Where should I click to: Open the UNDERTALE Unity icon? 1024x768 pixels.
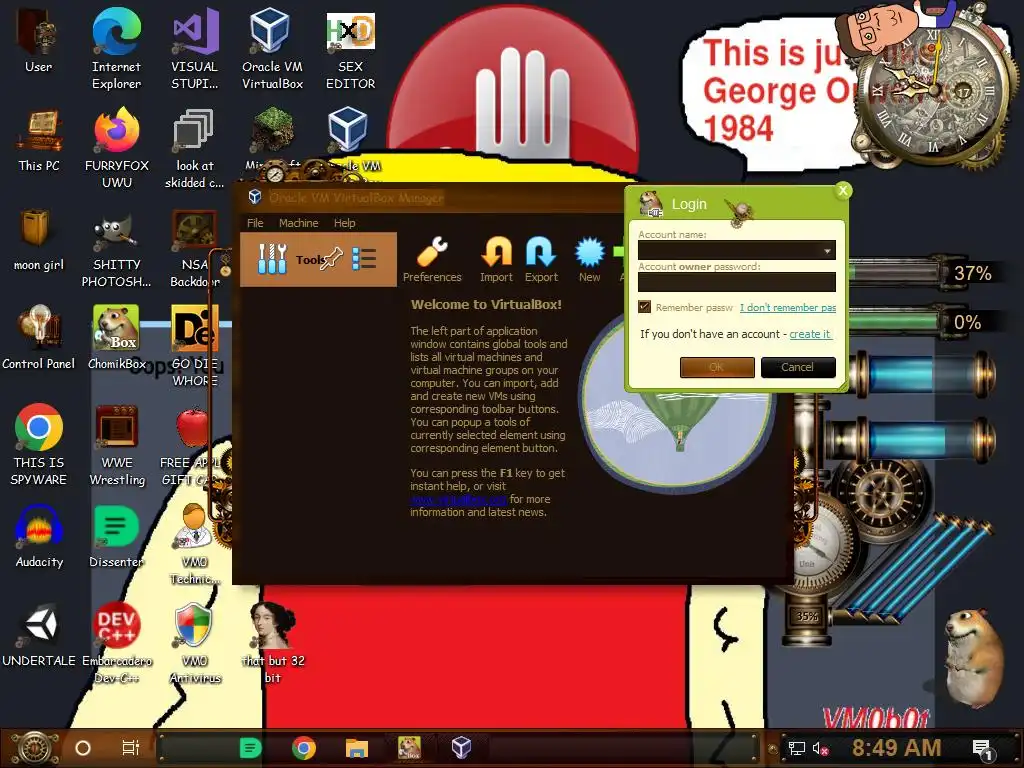pos(39,635)
